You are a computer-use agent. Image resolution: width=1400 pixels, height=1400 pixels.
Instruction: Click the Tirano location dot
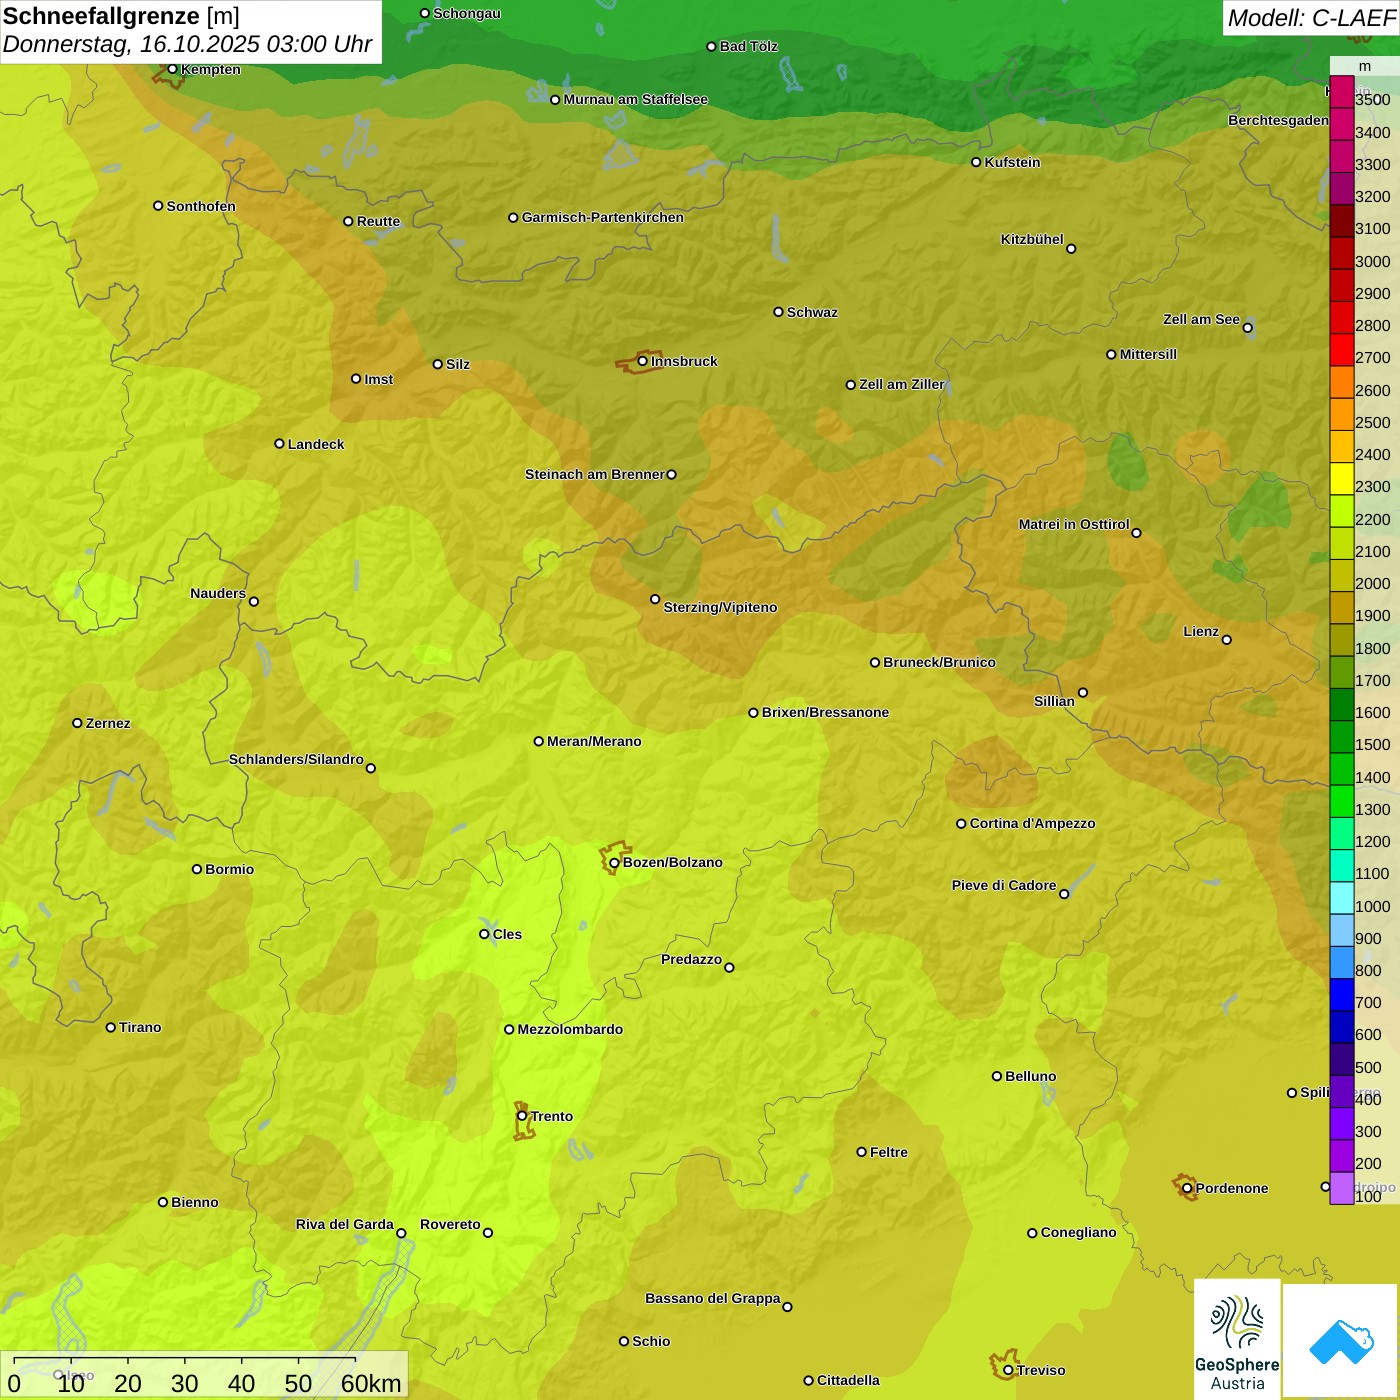[x=111, y=1027]
